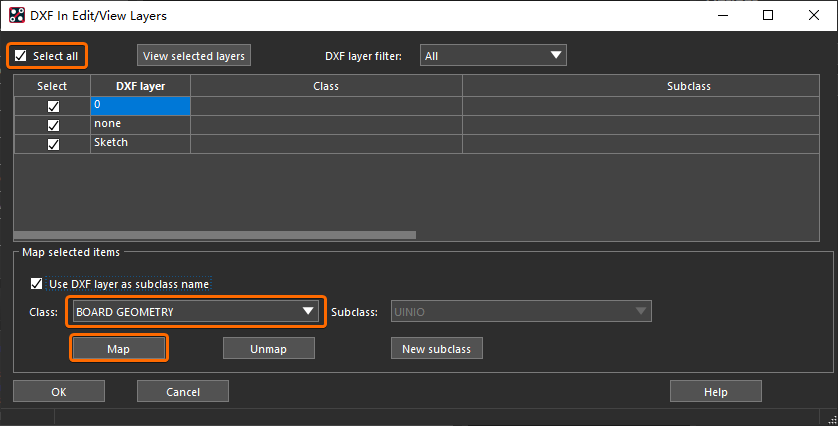Click the New subclass button
The height and width of the screenshot is (426, 838).
point(437,348)
